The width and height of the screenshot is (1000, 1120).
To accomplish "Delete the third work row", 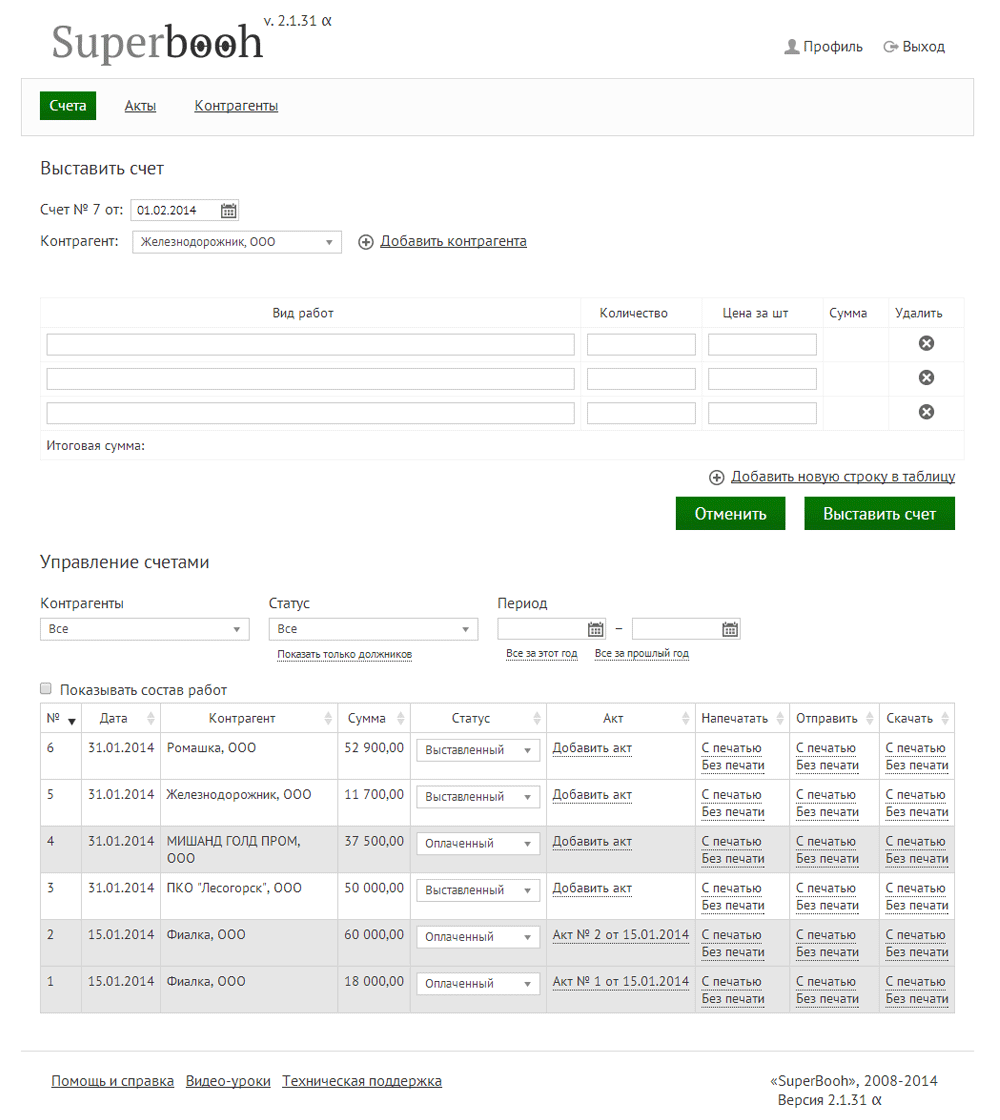I will coord(926,412).
